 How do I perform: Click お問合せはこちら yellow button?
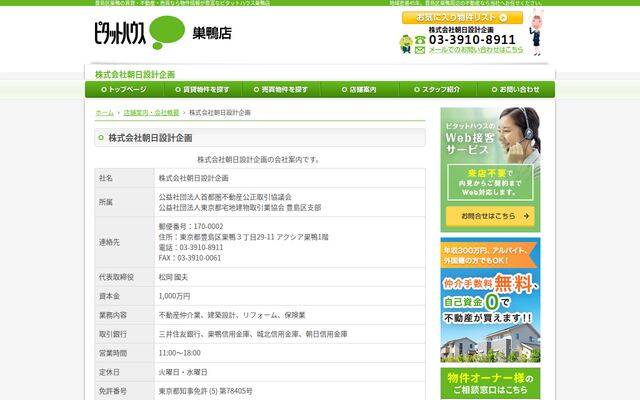(x=490, y=216)
